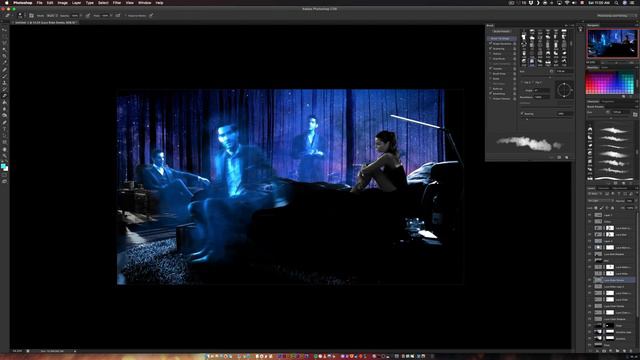This screenshot has width=640, height=360.
Task: Click the Brush Presets button
Action: (501, 31)
